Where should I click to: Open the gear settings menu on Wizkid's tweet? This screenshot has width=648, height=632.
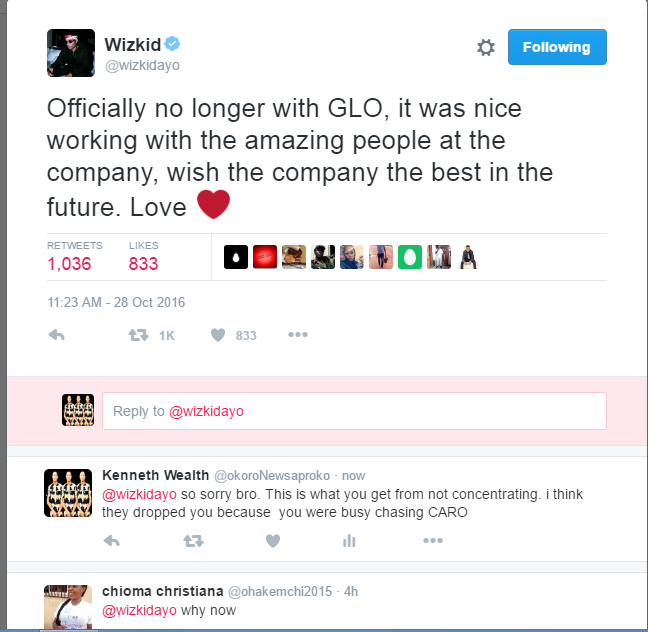[x=486, y=48]
